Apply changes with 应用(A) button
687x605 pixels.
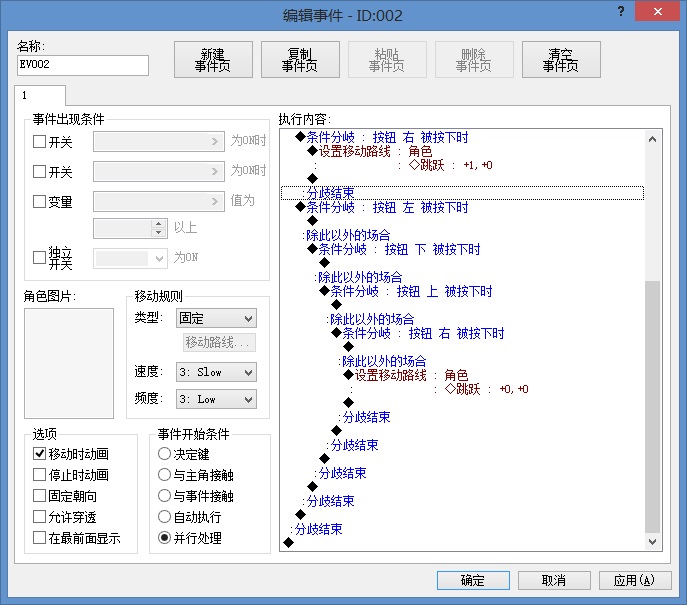click(x=635, y=580)
